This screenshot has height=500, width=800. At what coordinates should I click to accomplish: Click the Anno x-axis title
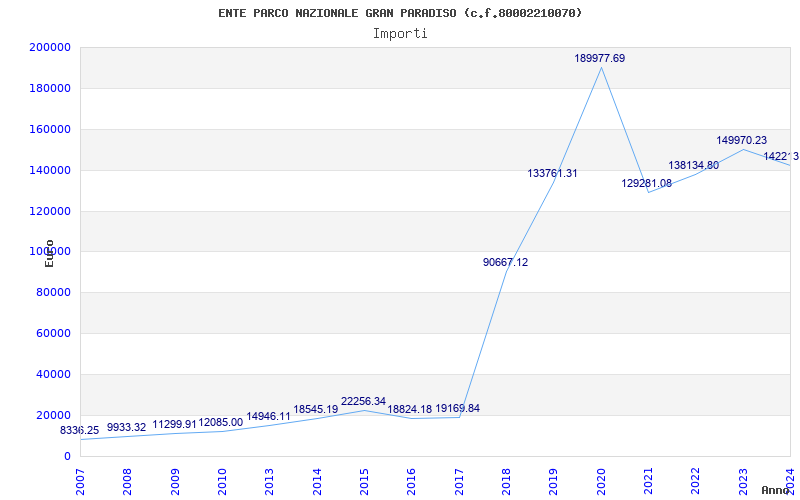(x=775, y=490)
